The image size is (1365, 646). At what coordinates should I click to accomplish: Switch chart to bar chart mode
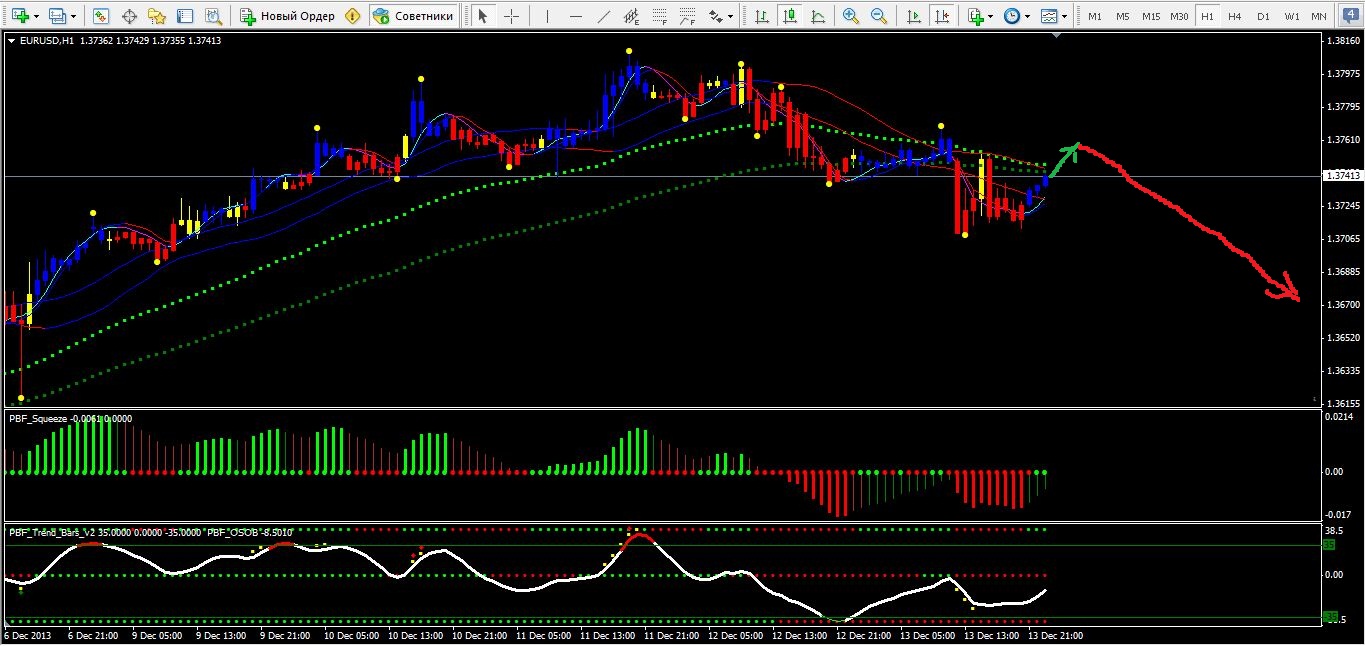[761, 16]
